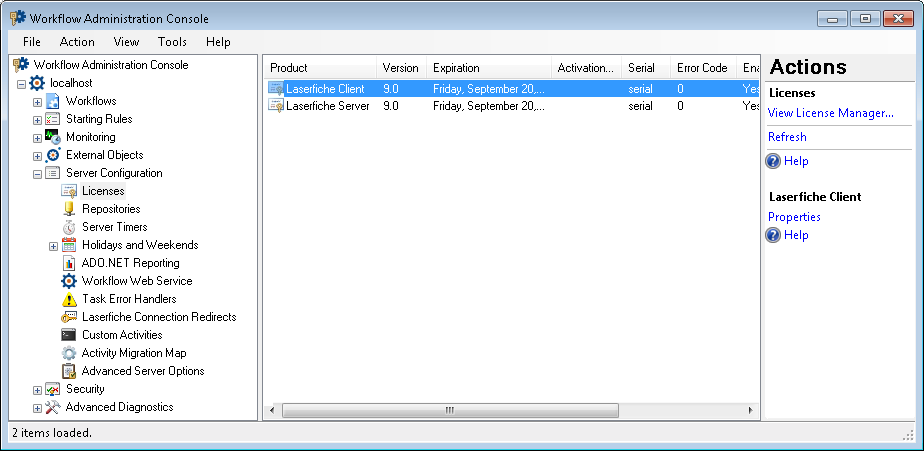This screenshot has height=451, width=924.
Task: Click the Refresh action link
Action: pyautogui.click(x=787, y=137)
